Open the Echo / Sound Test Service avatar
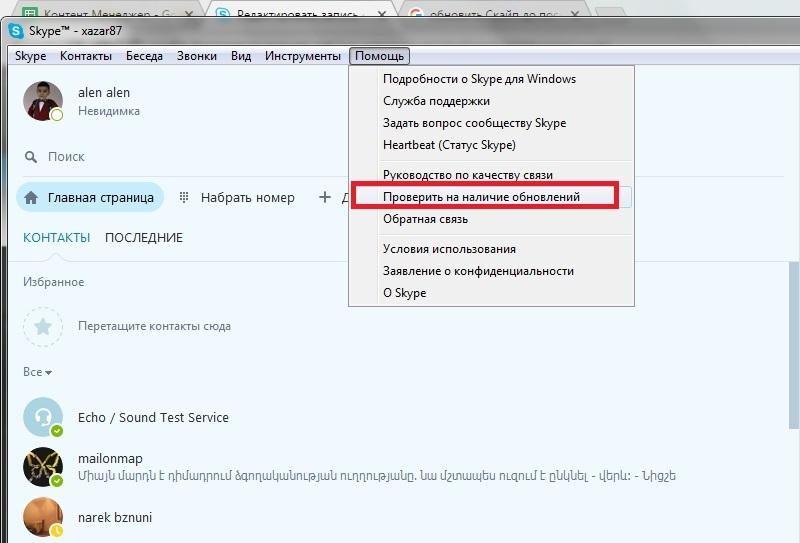Image resolution: width=800 pixels, height=543 pixels. point(43,417)
